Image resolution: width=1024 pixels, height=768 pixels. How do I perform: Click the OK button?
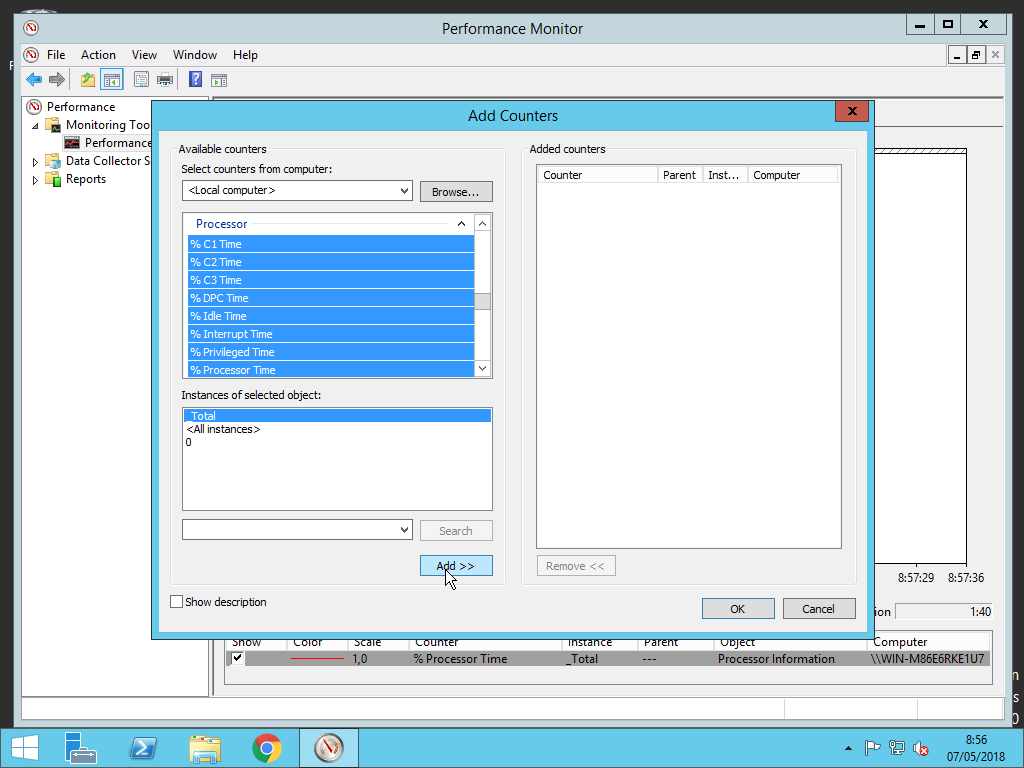pyautogui.click(x=738, y=609)
